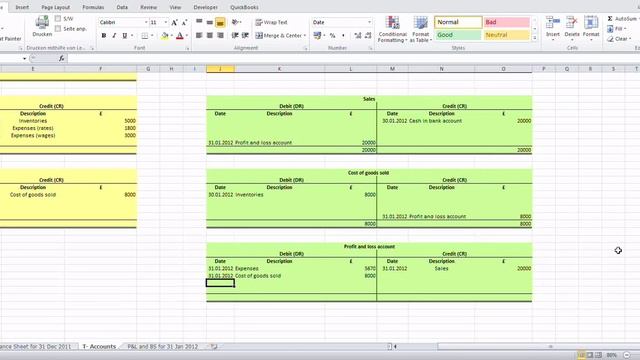Screen dimensions: 640x360
Task: Select the Page Layout view status icon
Action: (x=590, y=356)
